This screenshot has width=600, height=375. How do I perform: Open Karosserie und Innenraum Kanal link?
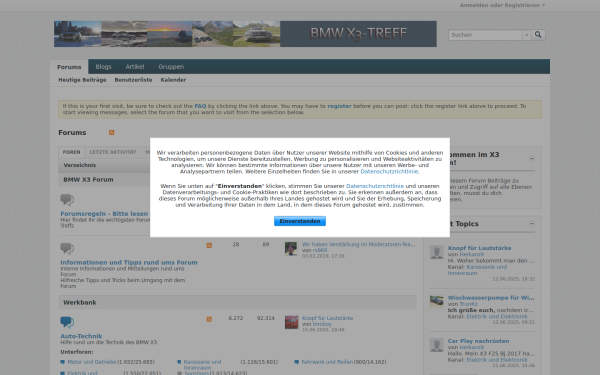point(477,270)
